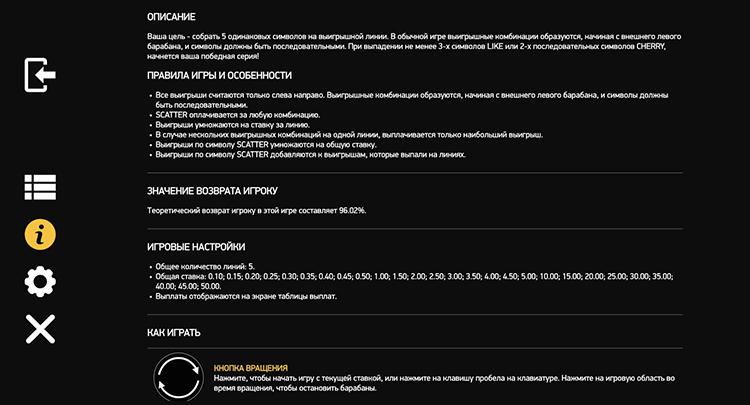Select the yellow info icon
The width and height of the screenshot is (750, 405).
tap(39, 234)
